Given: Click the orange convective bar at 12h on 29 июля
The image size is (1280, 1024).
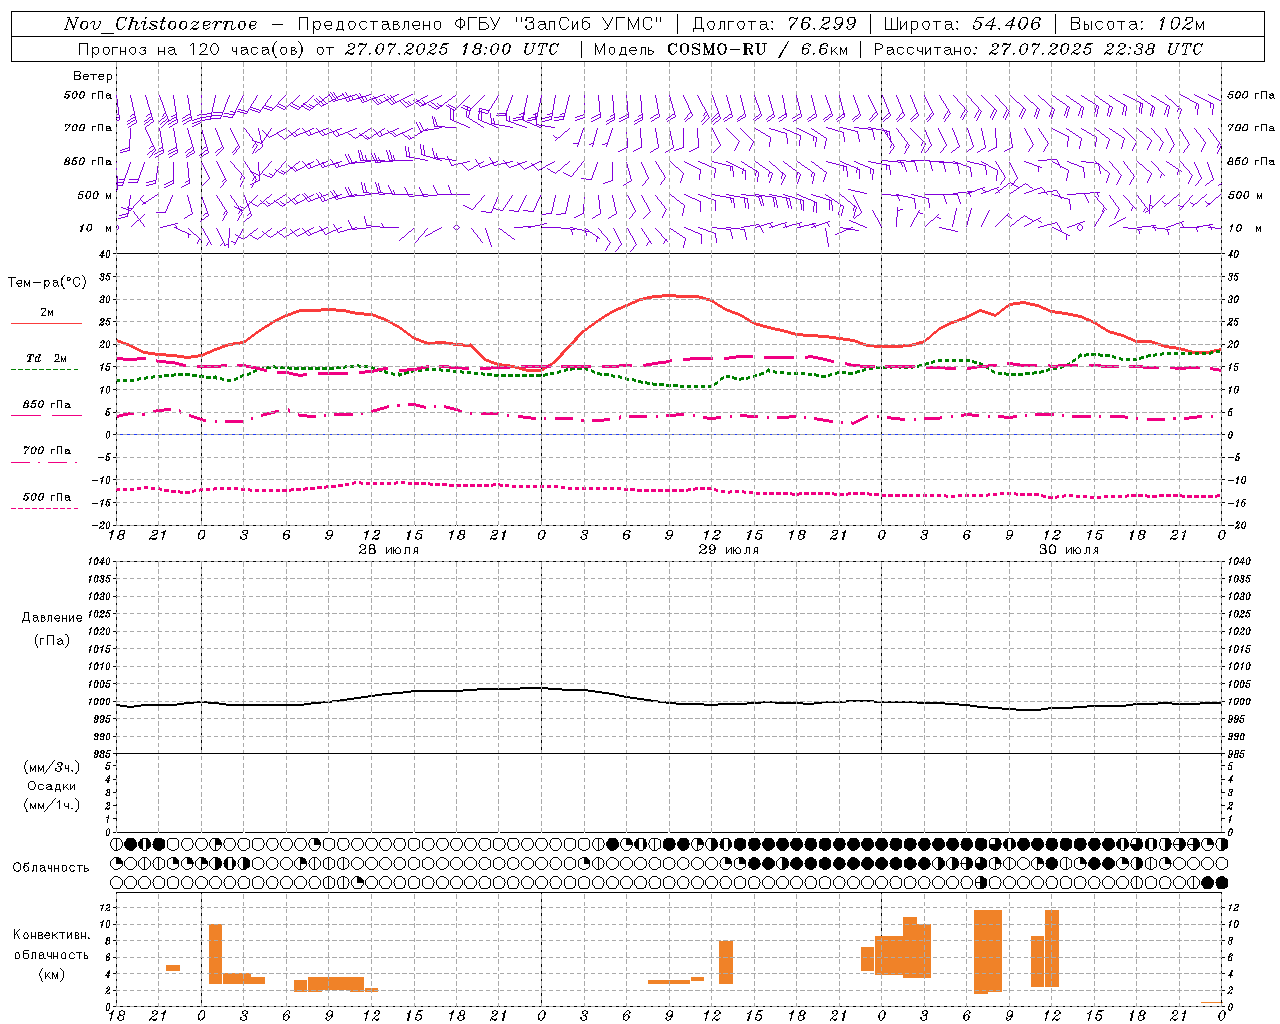Looking at the screenshot, I should coord(726,962).
